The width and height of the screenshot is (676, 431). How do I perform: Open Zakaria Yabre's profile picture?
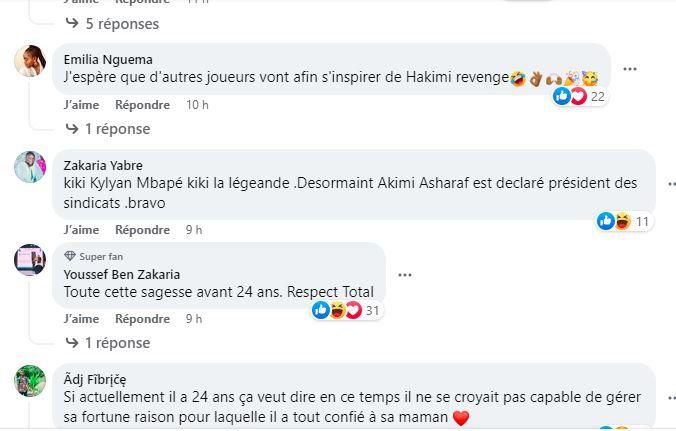pyautogui.click(x=30, y=167)
